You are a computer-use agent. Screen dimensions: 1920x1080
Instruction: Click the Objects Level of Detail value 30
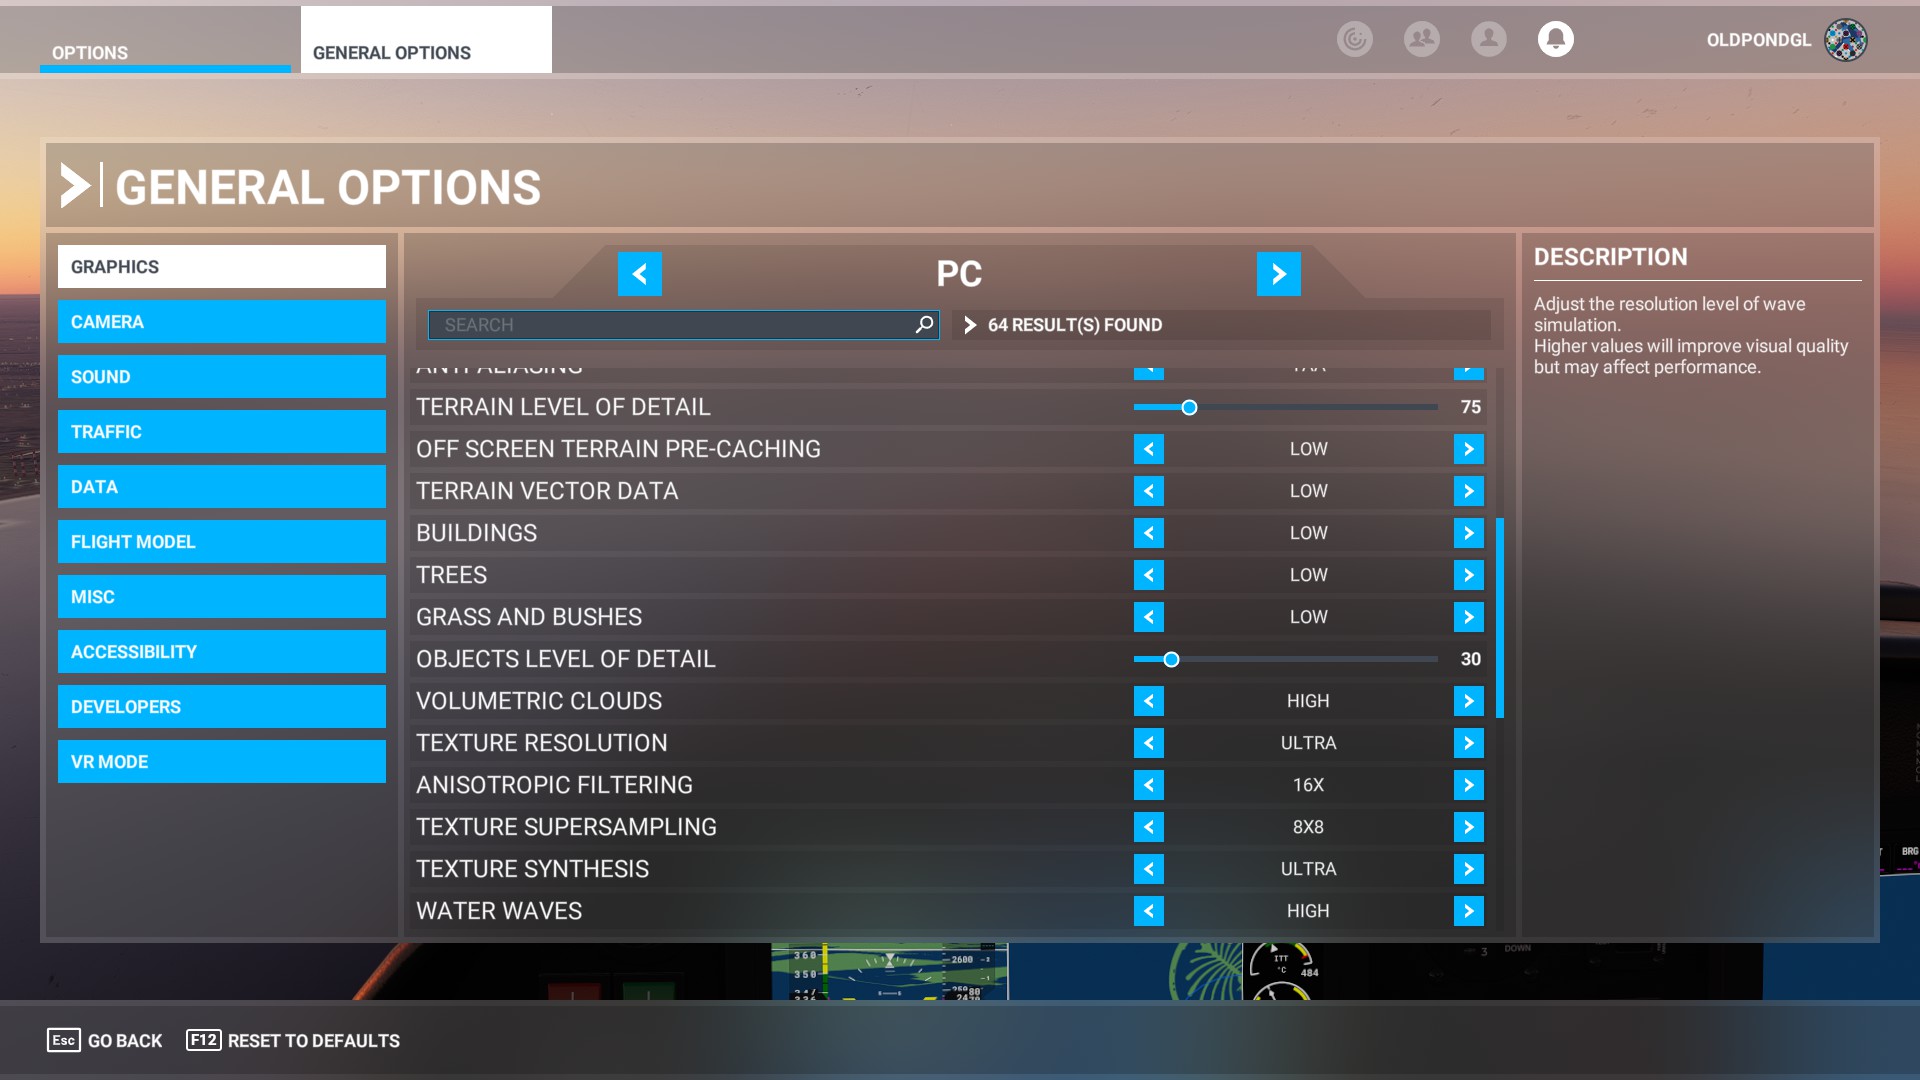click(x=1471, y=659)
